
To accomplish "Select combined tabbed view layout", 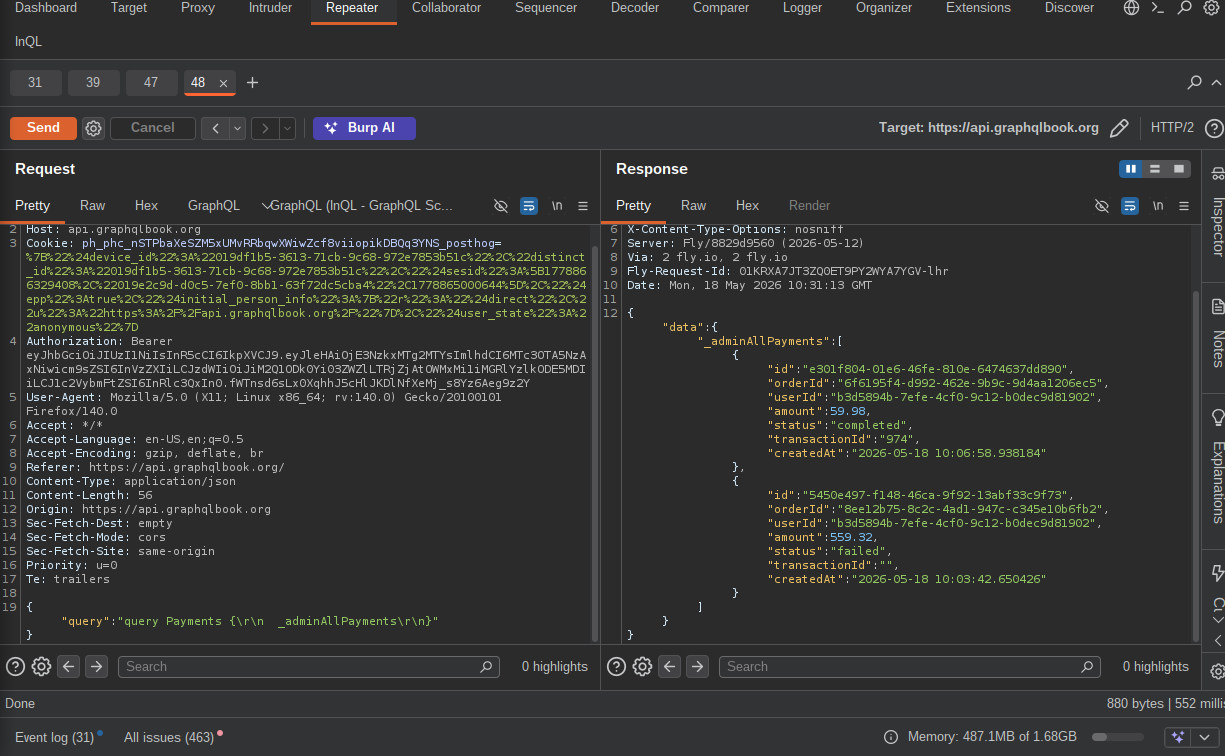I will [1179, 169].
